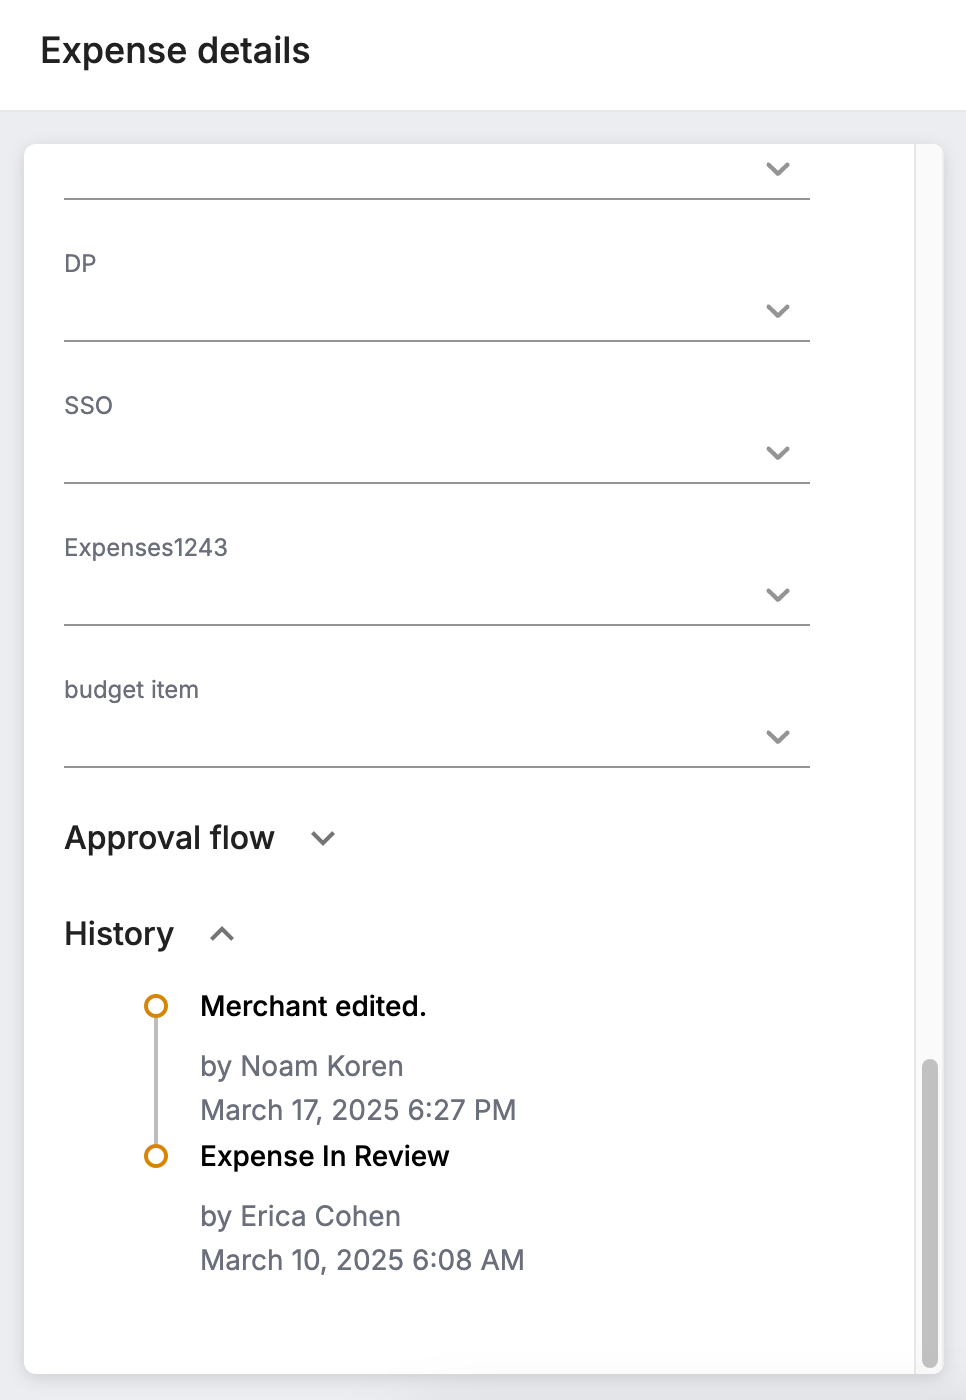
Task: Click the Erica Cohen author name
Action: 321,1216
